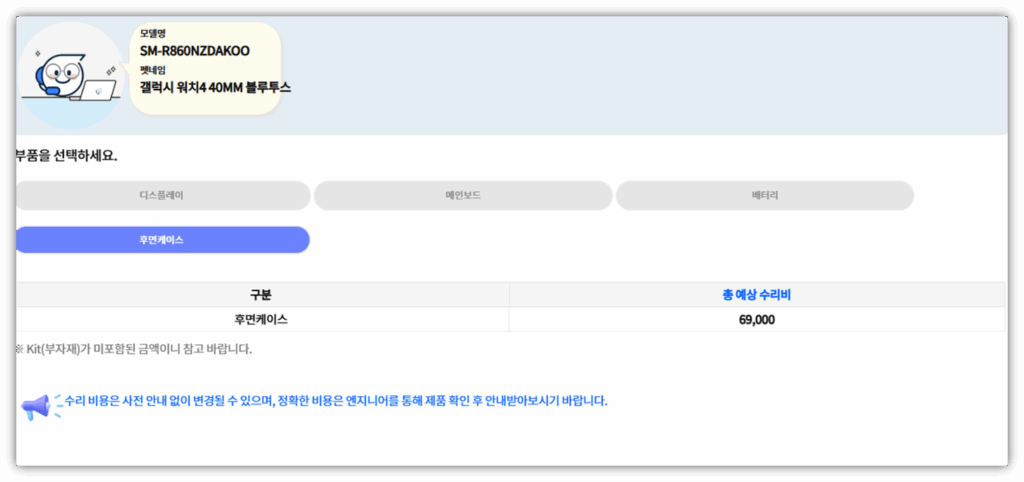The image size is (1024, 482).
Task: Click the model number SM-R860NZDAKOO
Action: tap(195, 51)
